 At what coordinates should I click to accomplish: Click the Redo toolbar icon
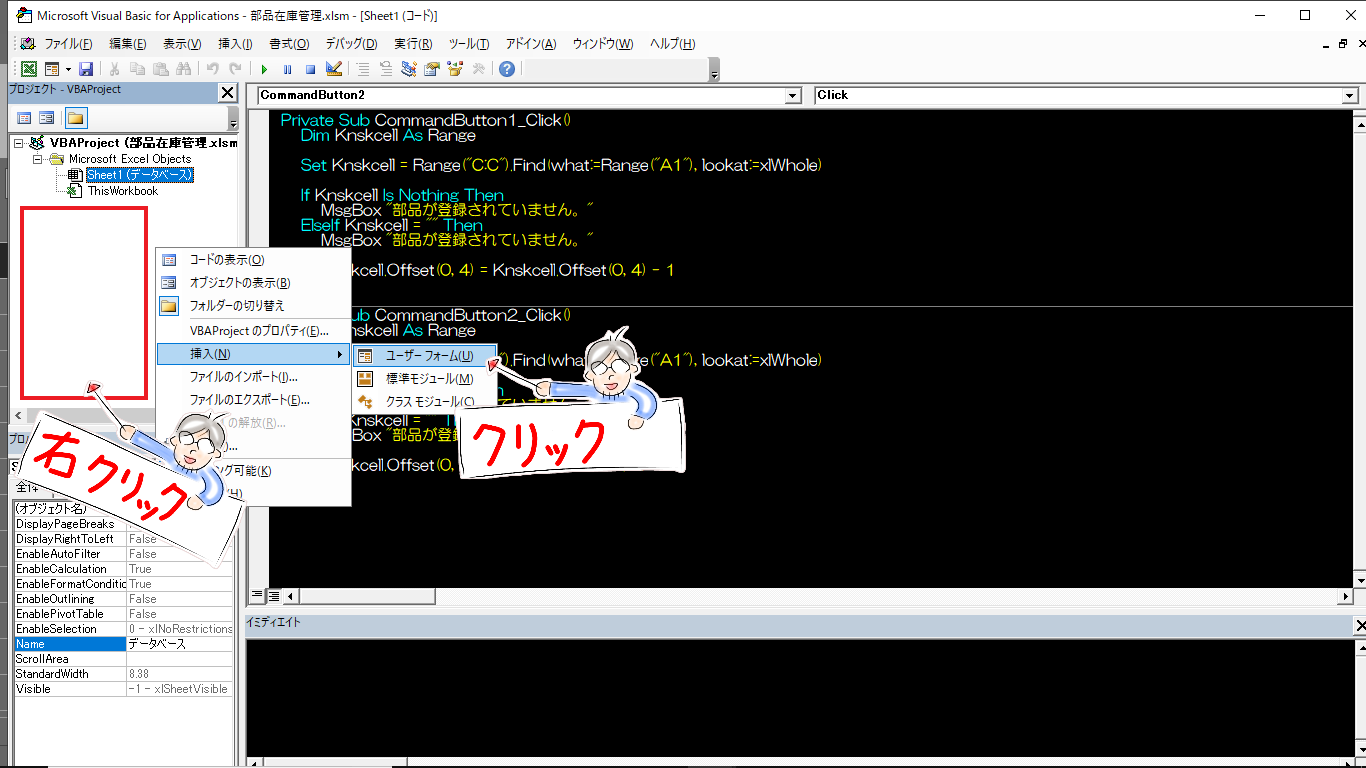pos(235,69)
